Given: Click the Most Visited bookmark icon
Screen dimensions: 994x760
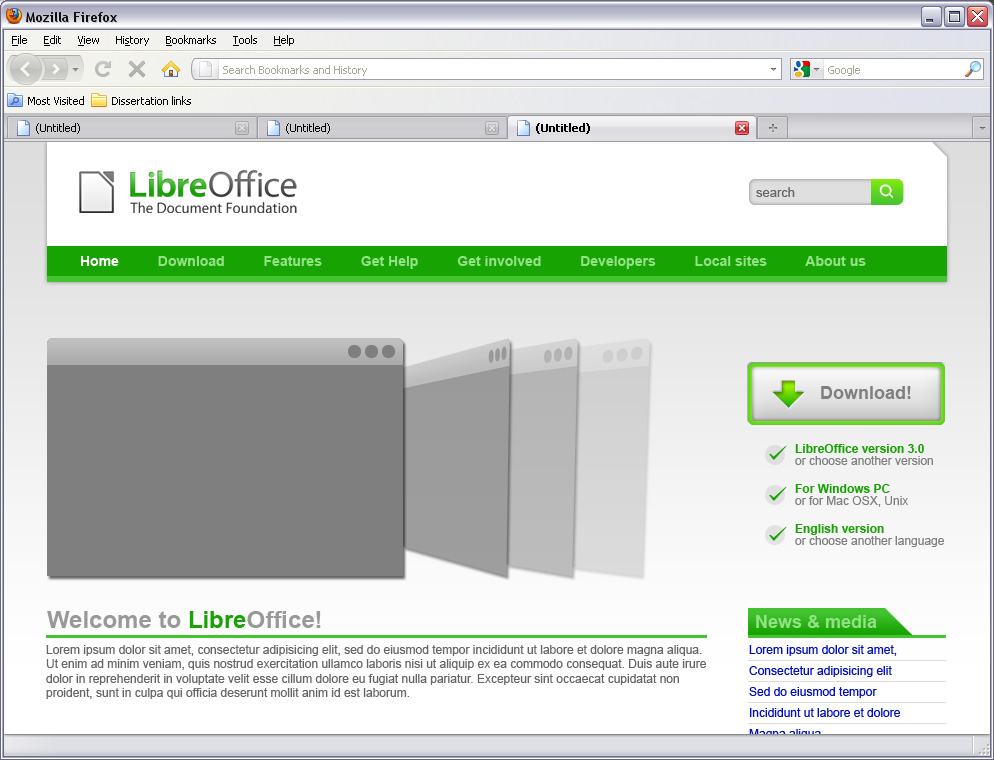Looking at the screenshot, I should coord(15,100).
